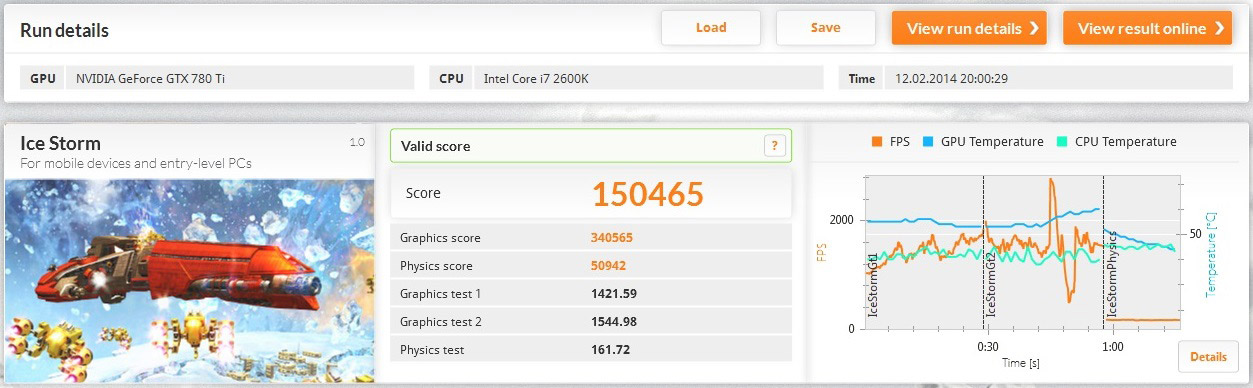Click the Save button
The width and height of the screenshot is (1253, 388).
[825, 28]
